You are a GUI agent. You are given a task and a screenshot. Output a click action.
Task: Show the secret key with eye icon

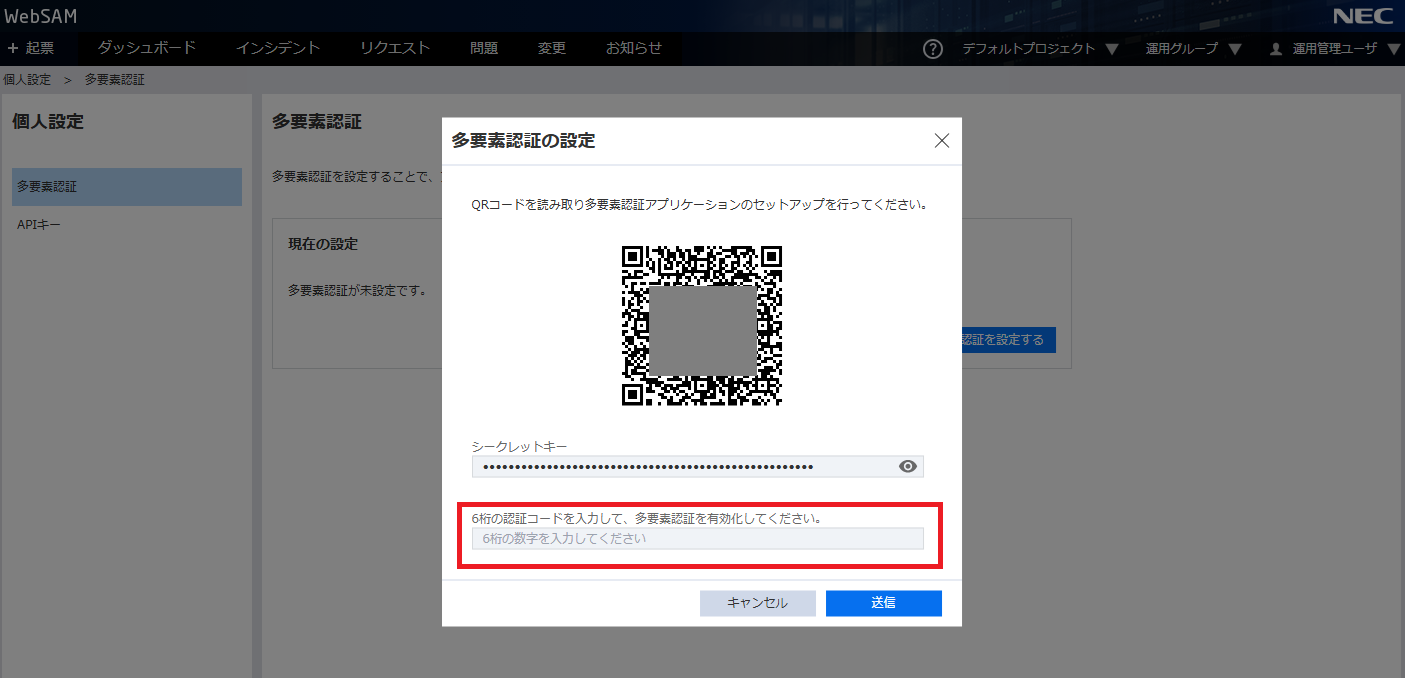click(x=908, y=466)
